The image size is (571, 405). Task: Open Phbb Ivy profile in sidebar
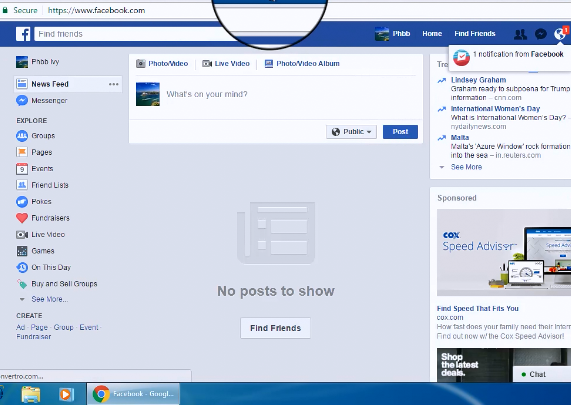tap(38, 62)
